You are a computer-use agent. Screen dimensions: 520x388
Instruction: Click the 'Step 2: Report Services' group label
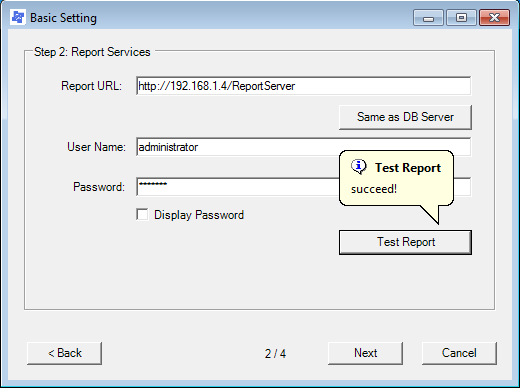(x=92, y=52)
